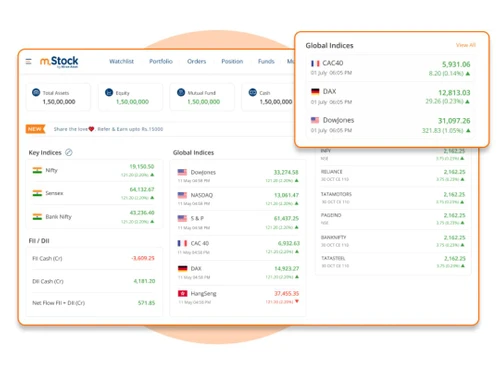Open the Watchlist tab

point(121,61)
